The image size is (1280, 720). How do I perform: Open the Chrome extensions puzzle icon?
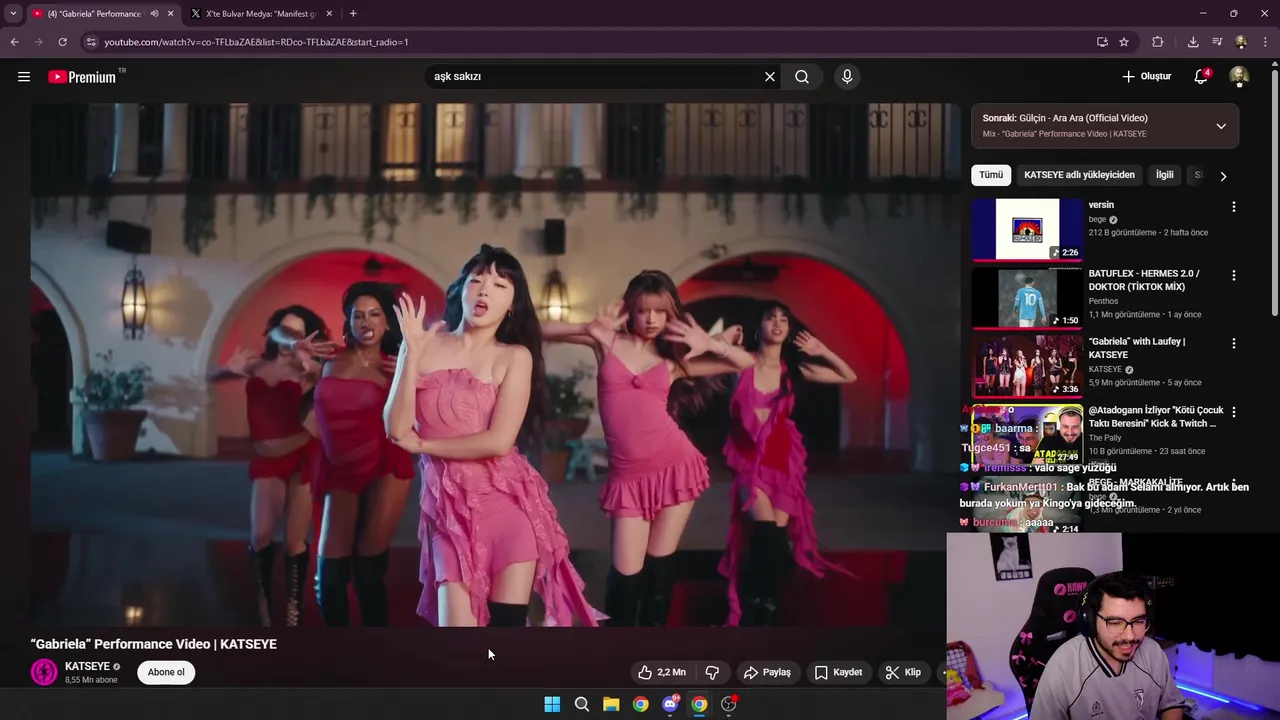coord(1158,42)
